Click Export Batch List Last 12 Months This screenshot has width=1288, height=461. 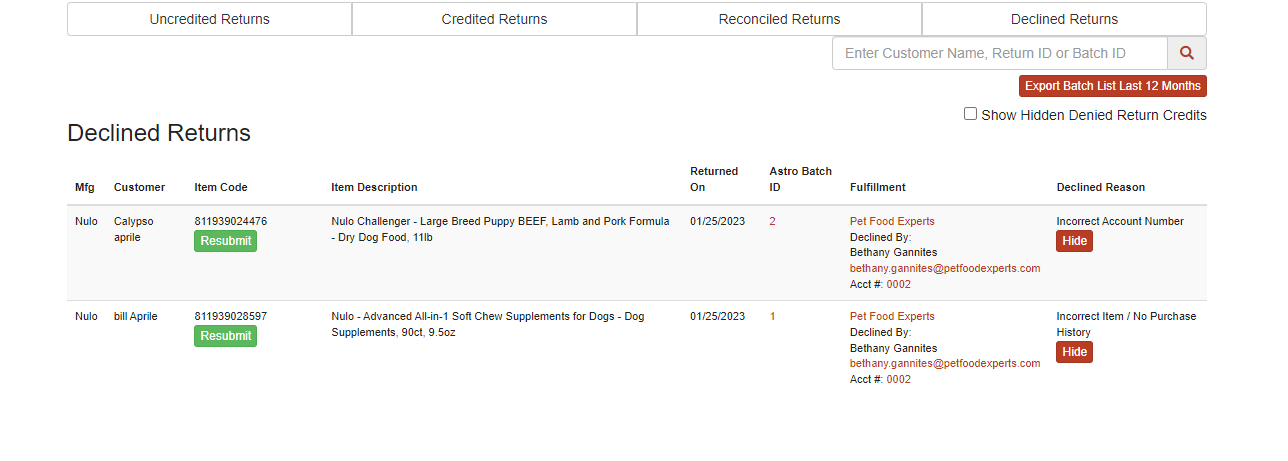coord(1113,86)
